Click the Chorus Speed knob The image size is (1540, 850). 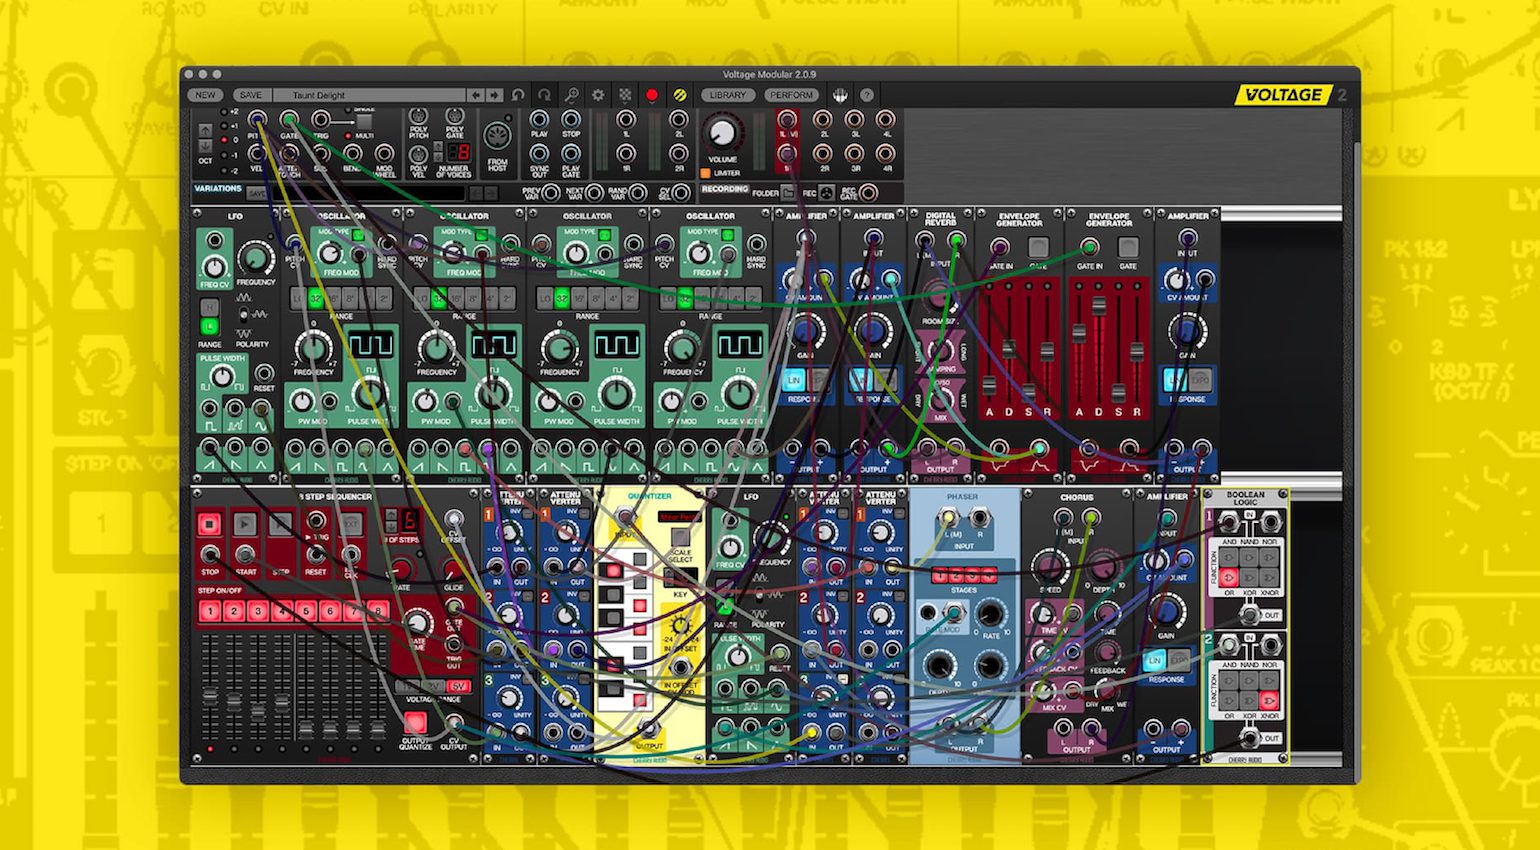1051,566
